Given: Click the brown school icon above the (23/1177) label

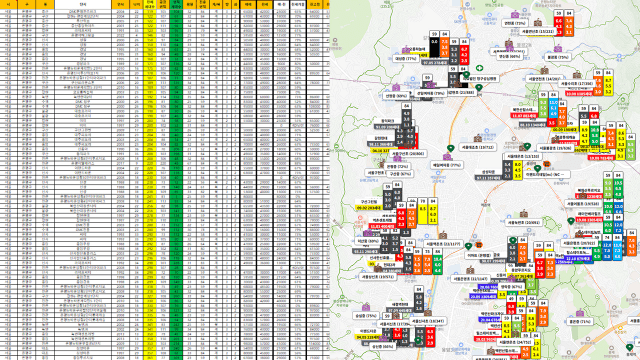Looking at the screenshot, I should (443, 236).
